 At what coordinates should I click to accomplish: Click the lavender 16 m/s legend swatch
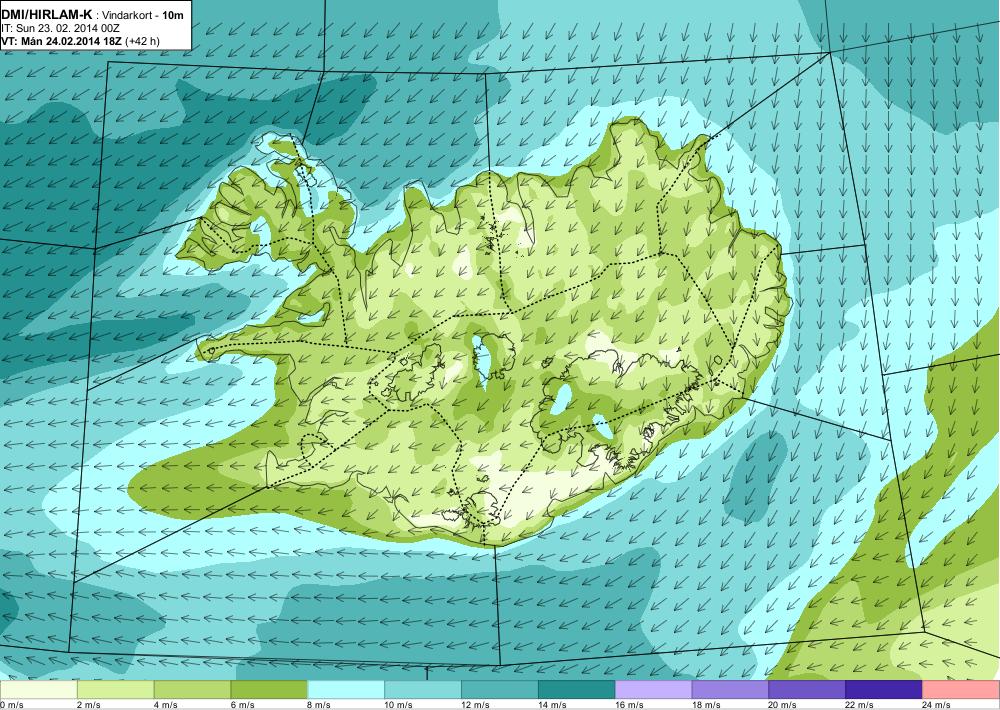(x=654, y=690)
